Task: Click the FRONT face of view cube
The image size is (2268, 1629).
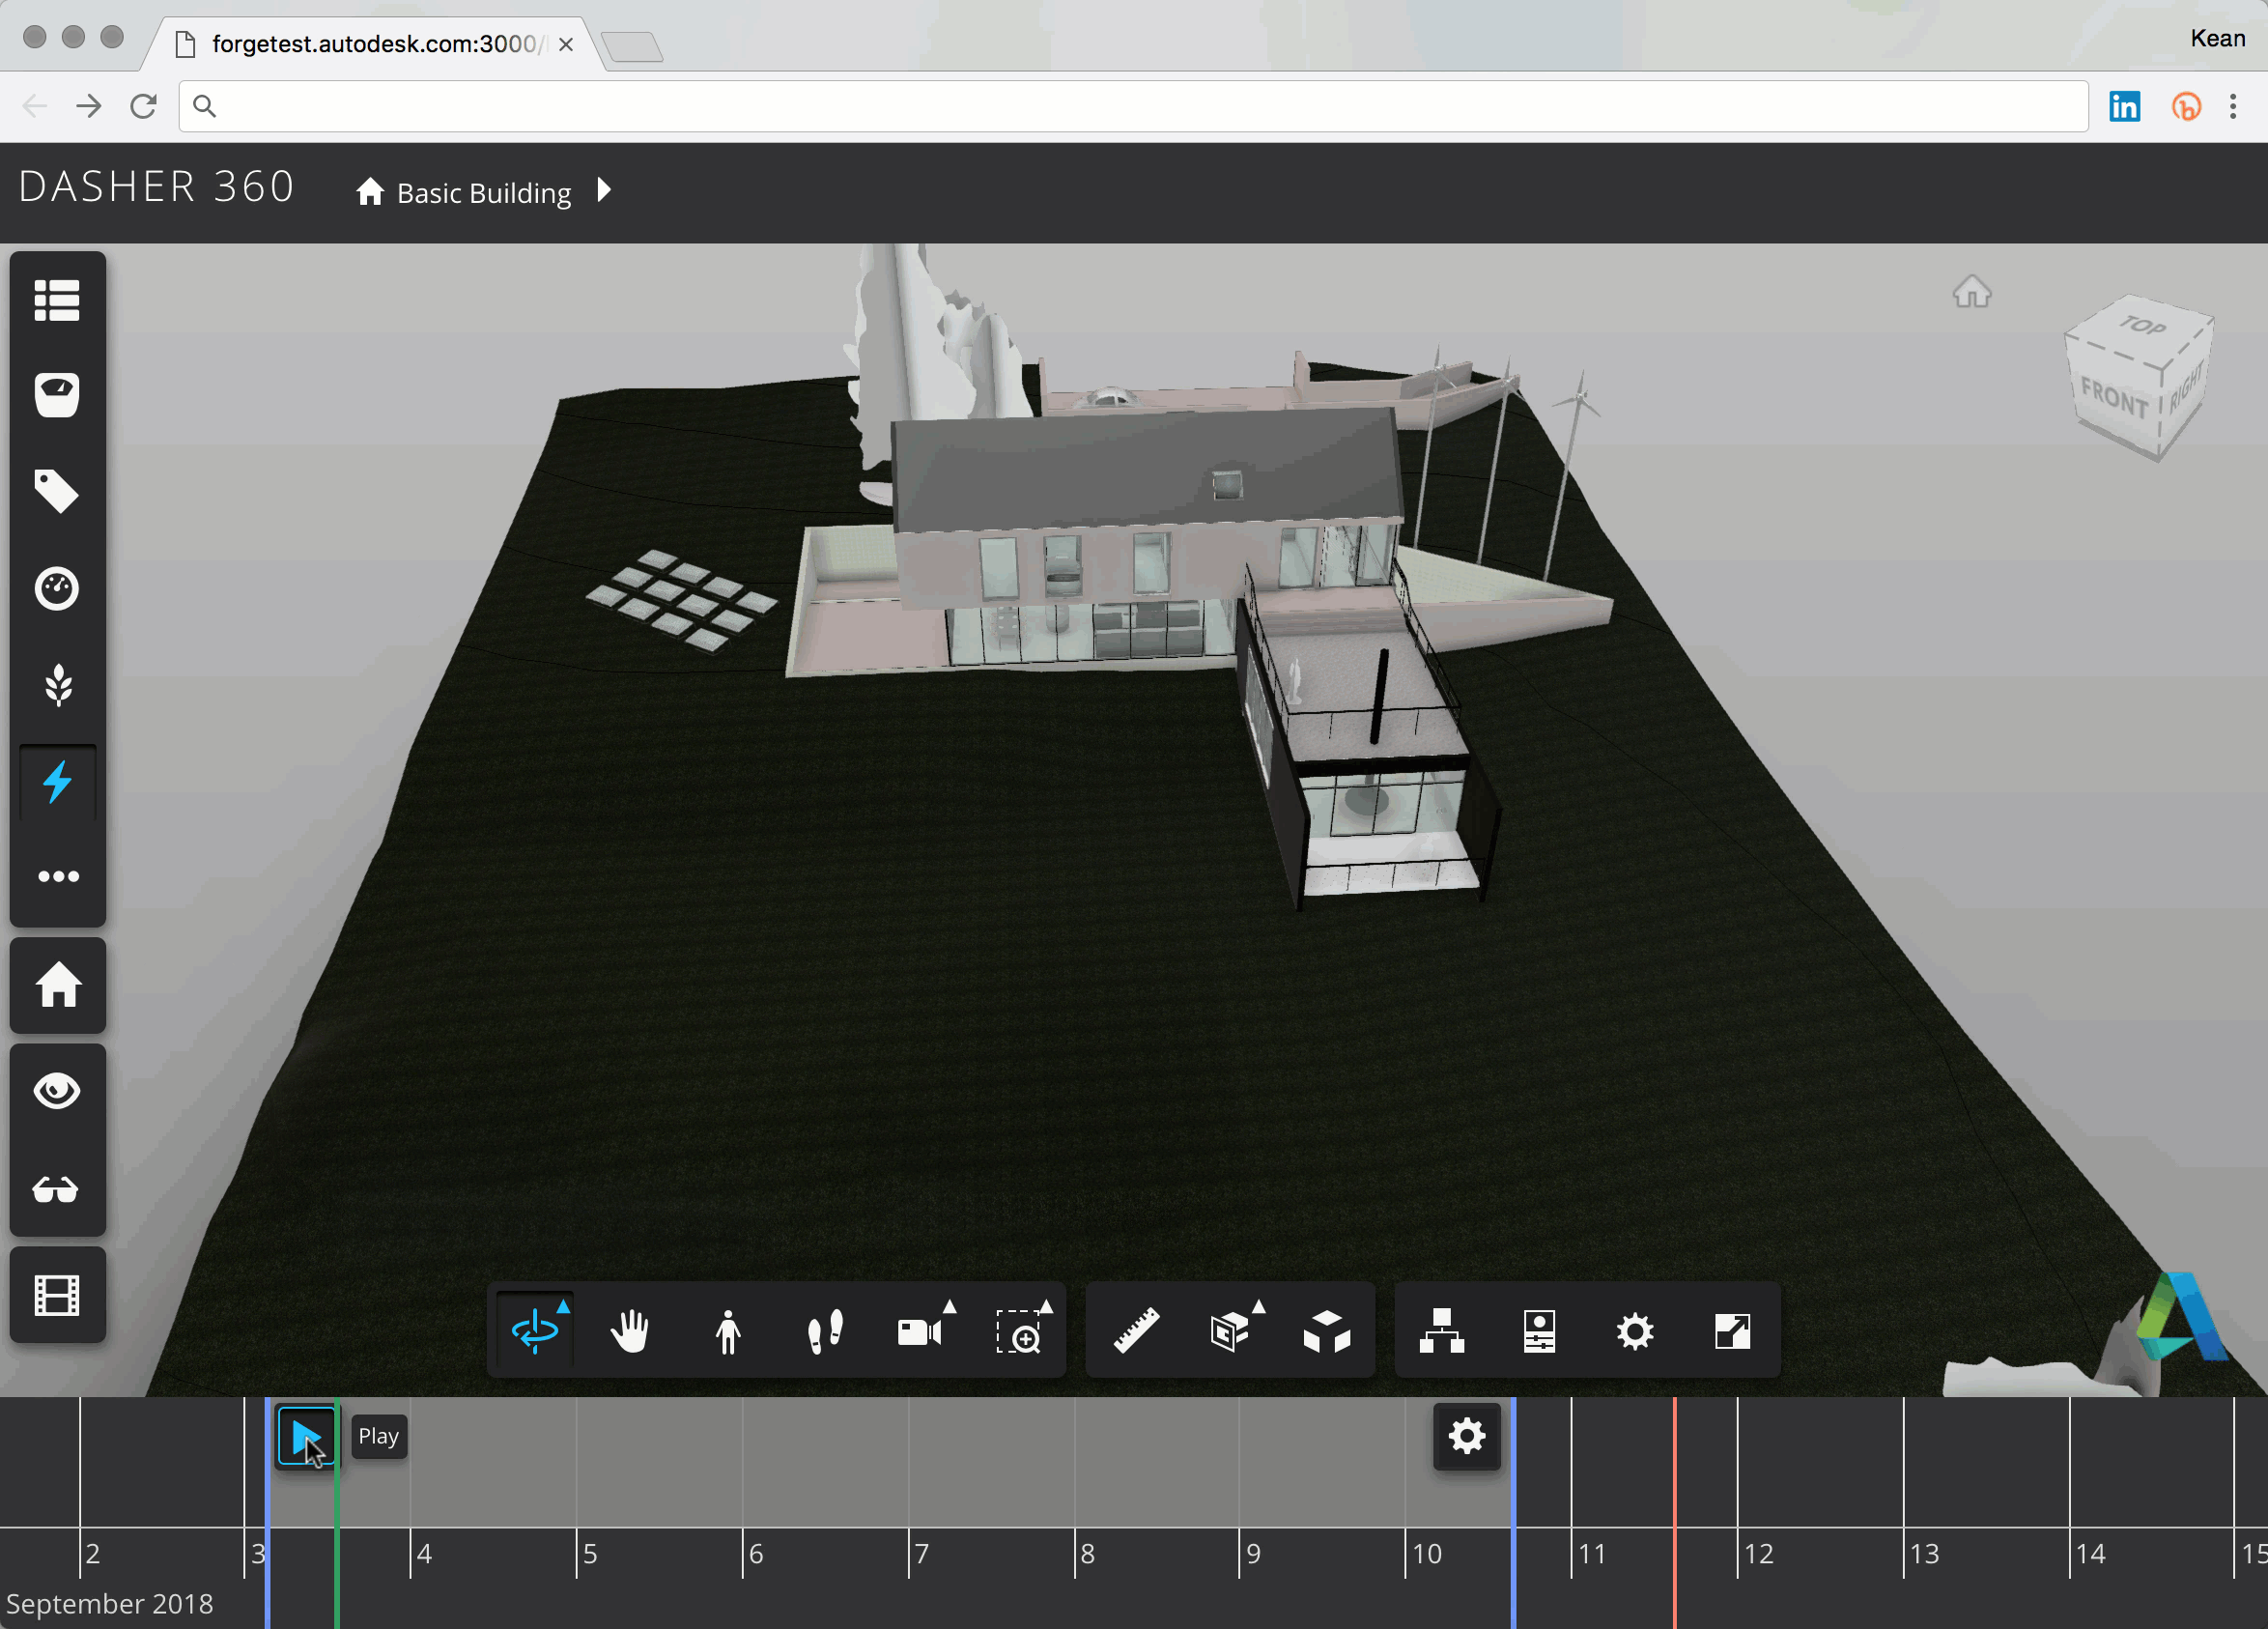Action: pos(2113,399)
